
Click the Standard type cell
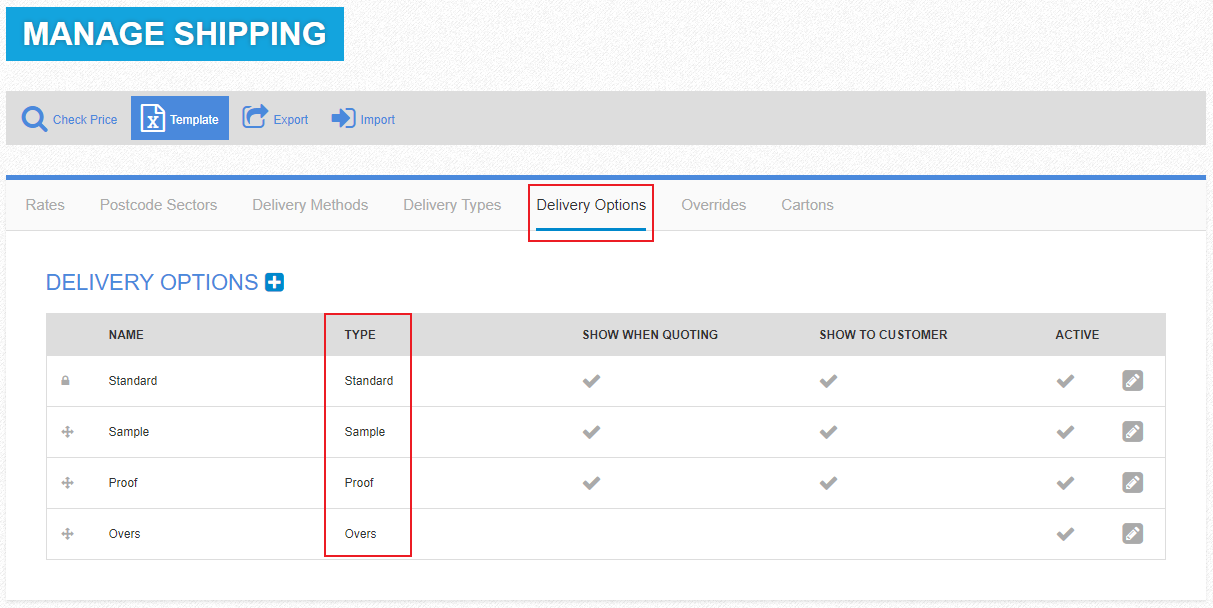pos(369,381)
